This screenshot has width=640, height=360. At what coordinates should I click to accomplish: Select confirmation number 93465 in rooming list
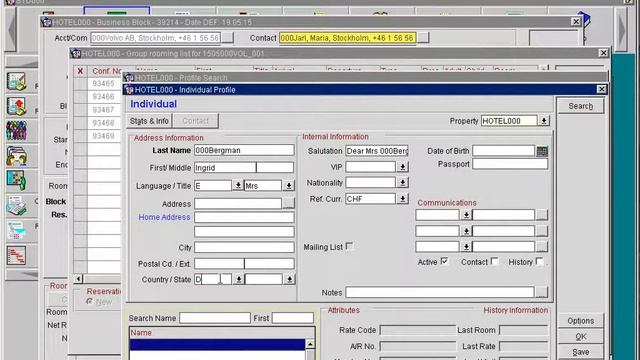pos(103,84)
